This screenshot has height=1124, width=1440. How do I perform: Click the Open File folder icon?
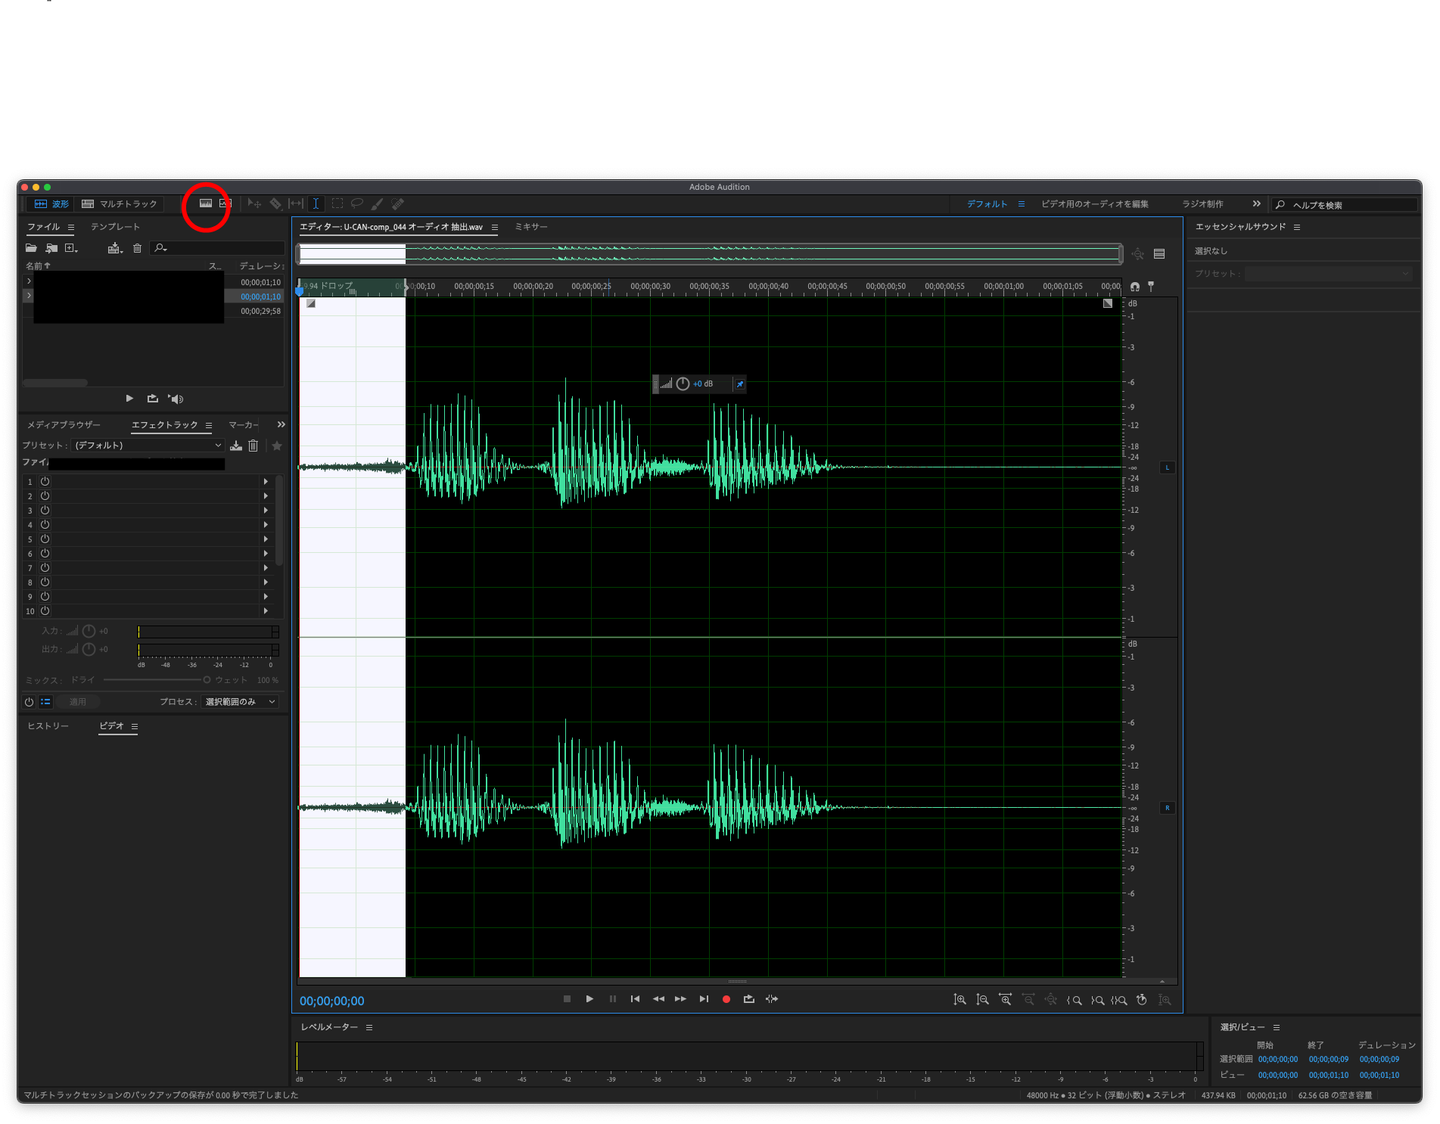(x=31, y=248)
